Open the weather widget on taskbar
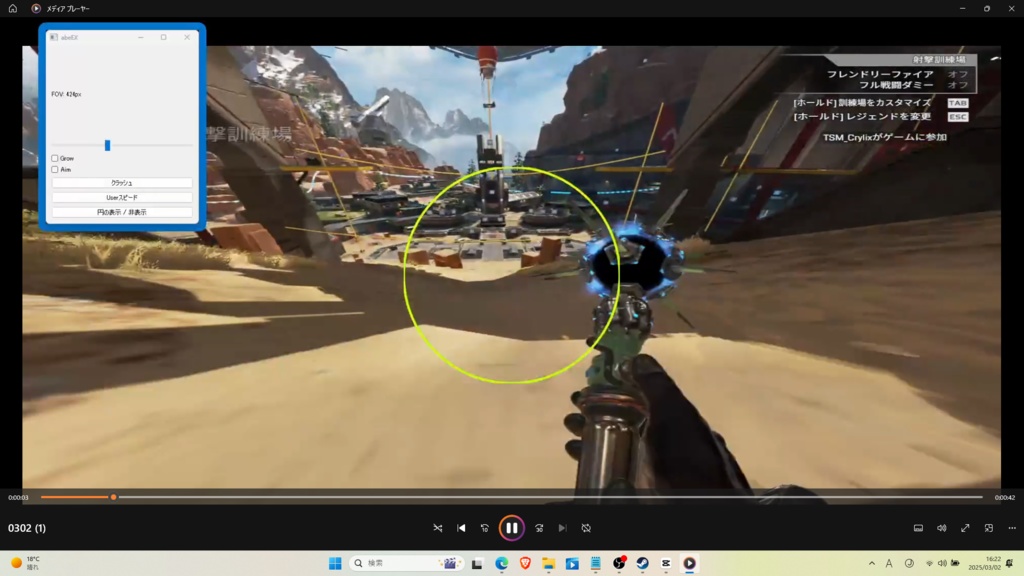Viewport: 1024px width, 576px height. coord(25,563)
